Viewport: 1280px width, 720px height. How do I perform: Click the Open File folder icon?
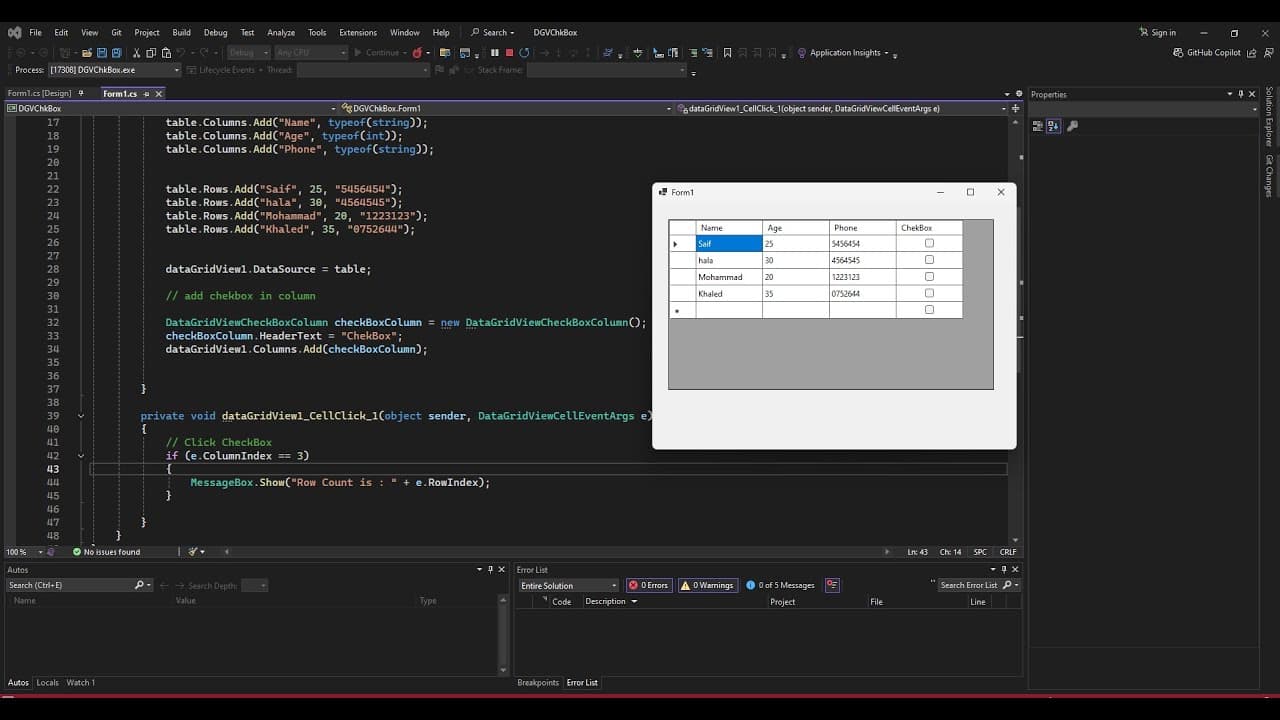click(x=87, y=52)
